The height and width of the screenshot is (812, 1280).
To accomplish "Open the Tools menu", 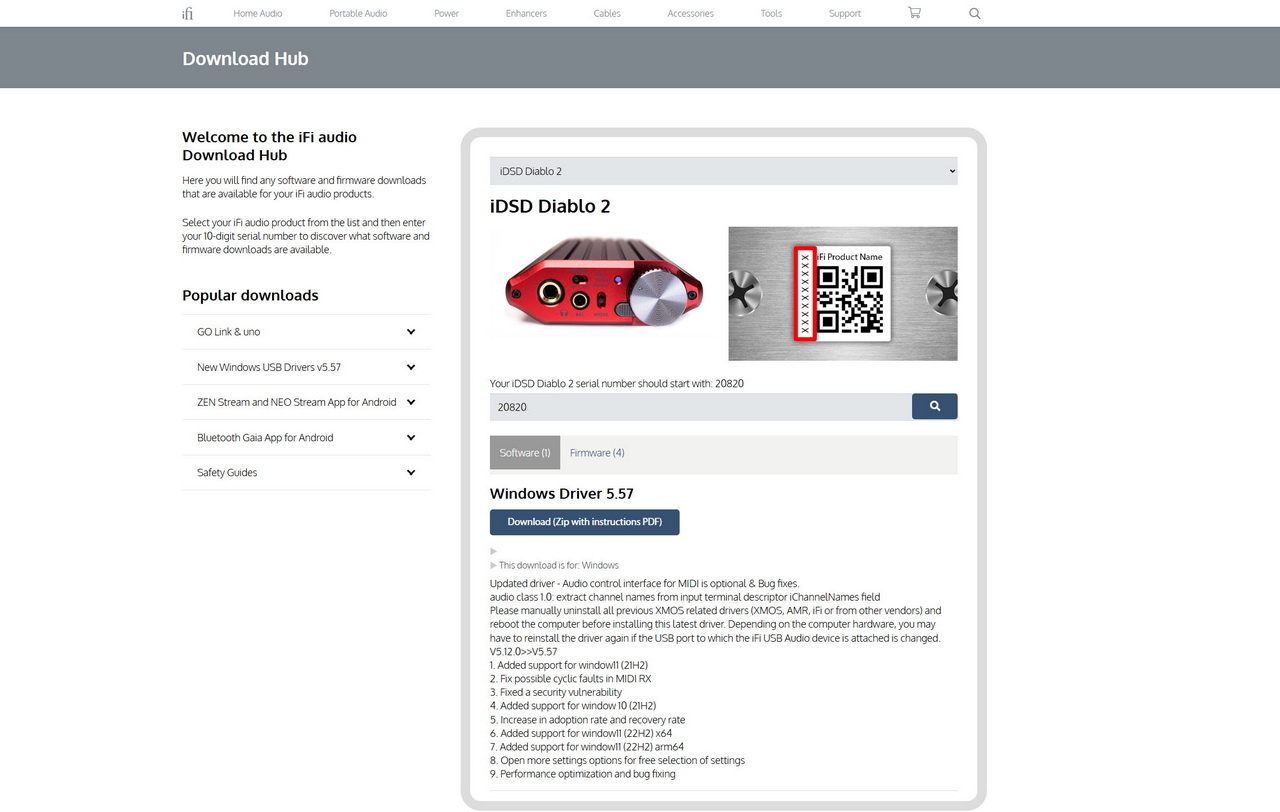I will point(771,14).
